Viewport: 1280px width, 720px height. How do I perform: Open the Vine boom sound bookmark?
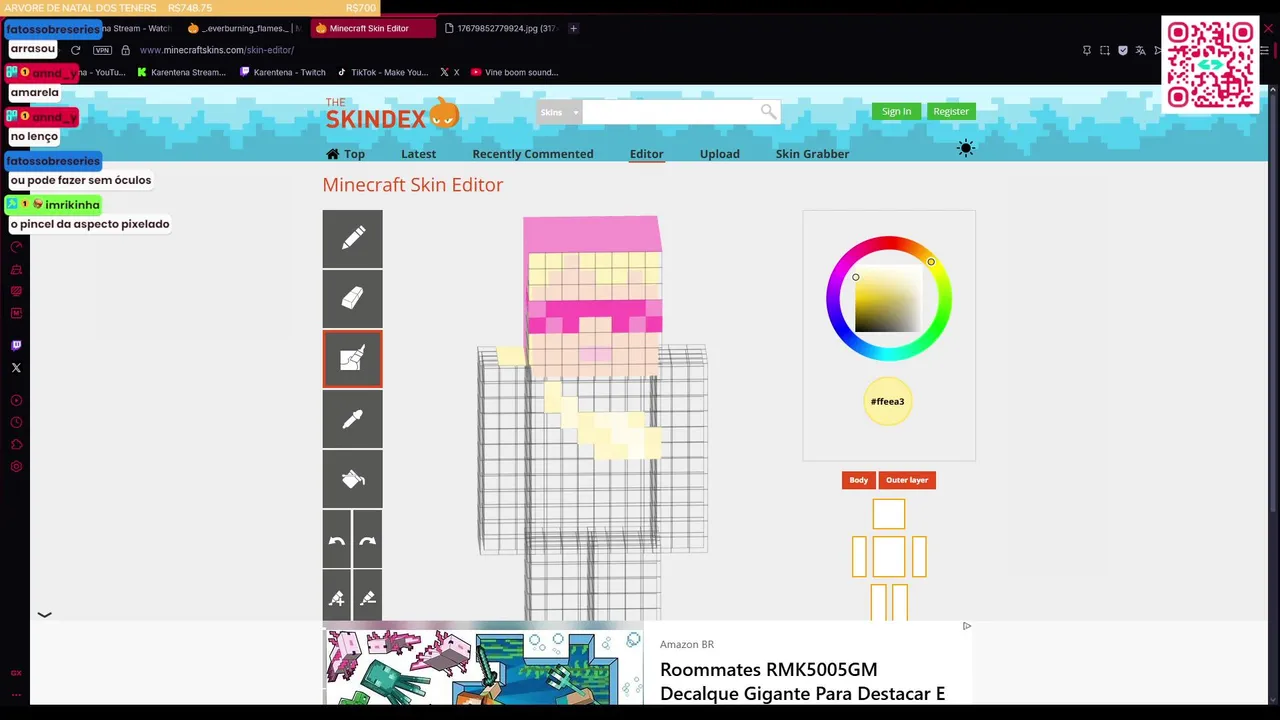tap(515, 72)
